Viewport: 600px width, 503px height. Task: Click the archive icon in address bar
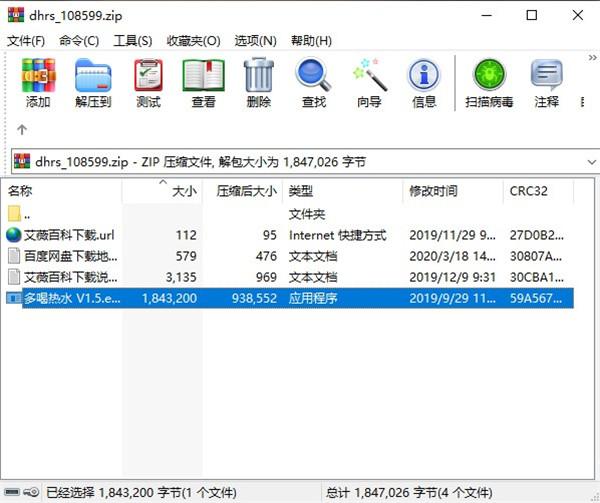pyautogui.click(x=22, y=161)
